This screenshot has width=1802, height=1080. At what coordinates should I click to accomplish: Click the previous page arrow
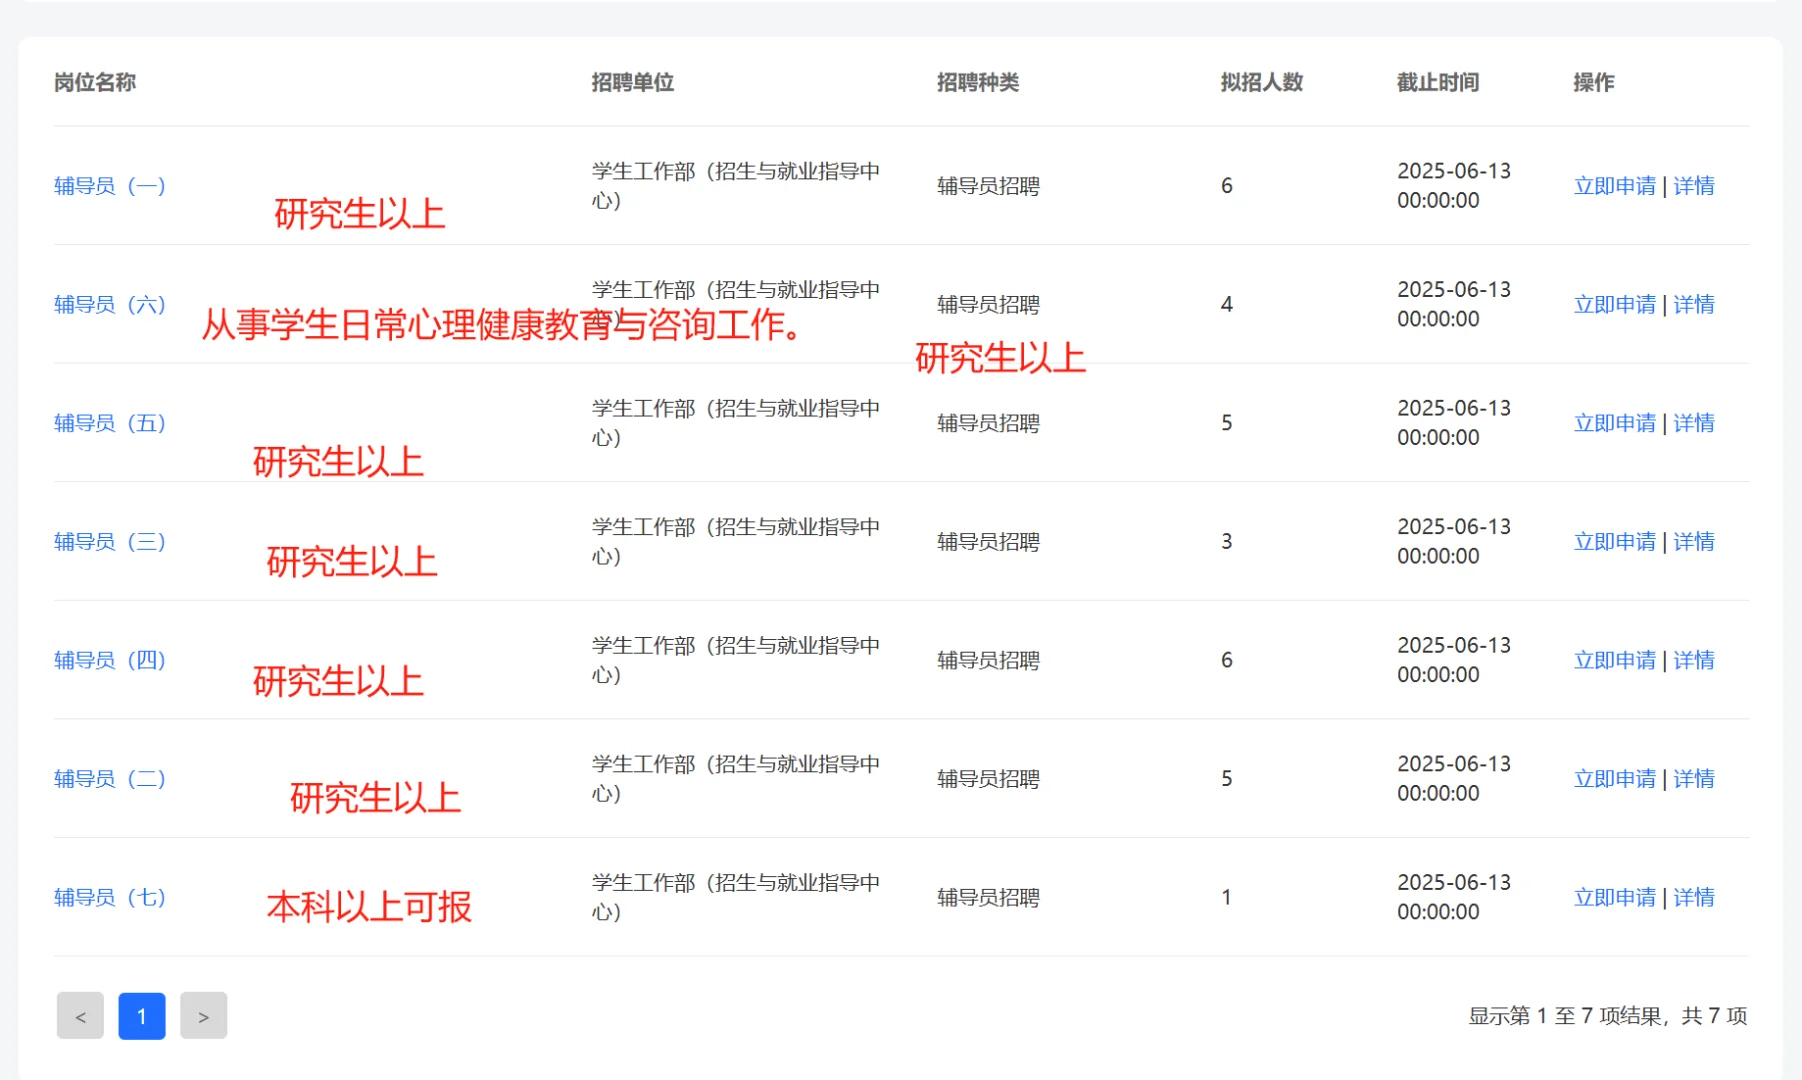coord(80,1015)
